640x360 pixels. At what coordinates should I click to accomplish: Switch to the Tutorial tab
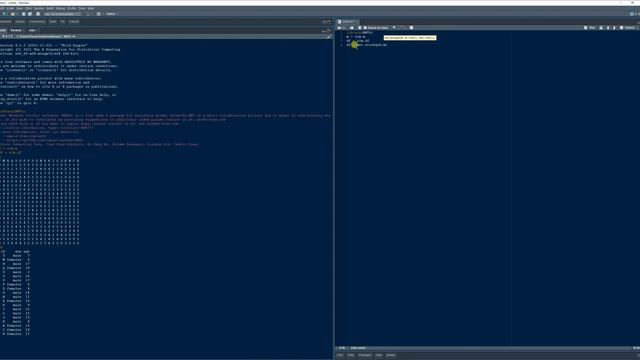click(x=73, y=22)
